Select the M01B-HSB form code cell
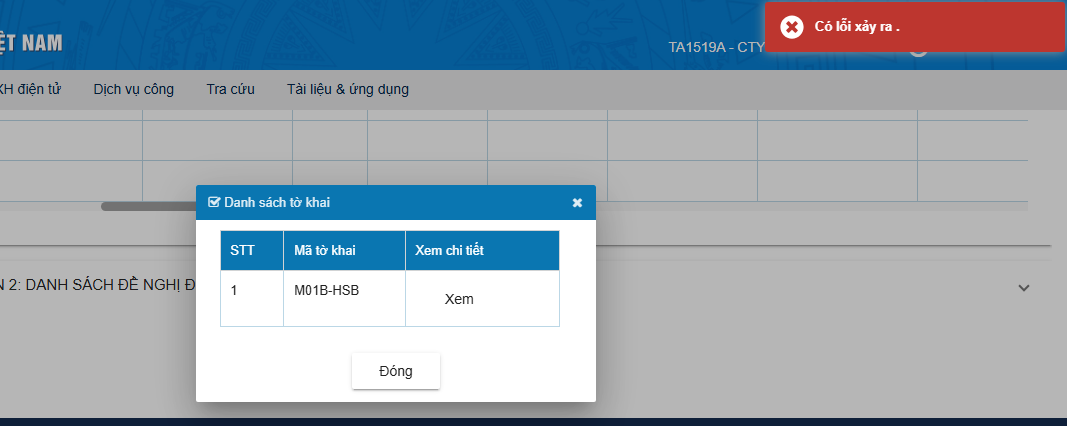The image size is (1067, 426). [x=326, y=290]
